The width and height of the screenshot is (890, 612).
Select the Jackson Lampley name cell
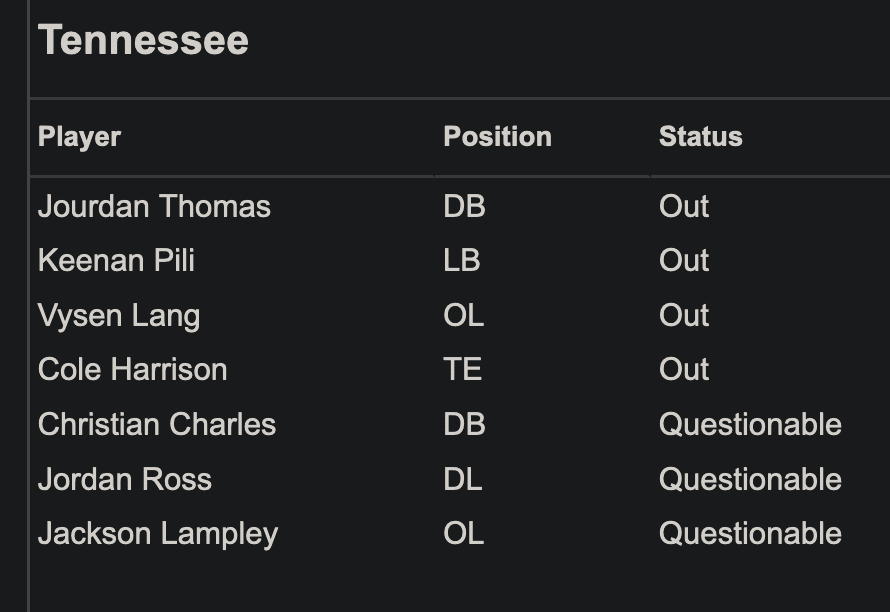[158, 534]
